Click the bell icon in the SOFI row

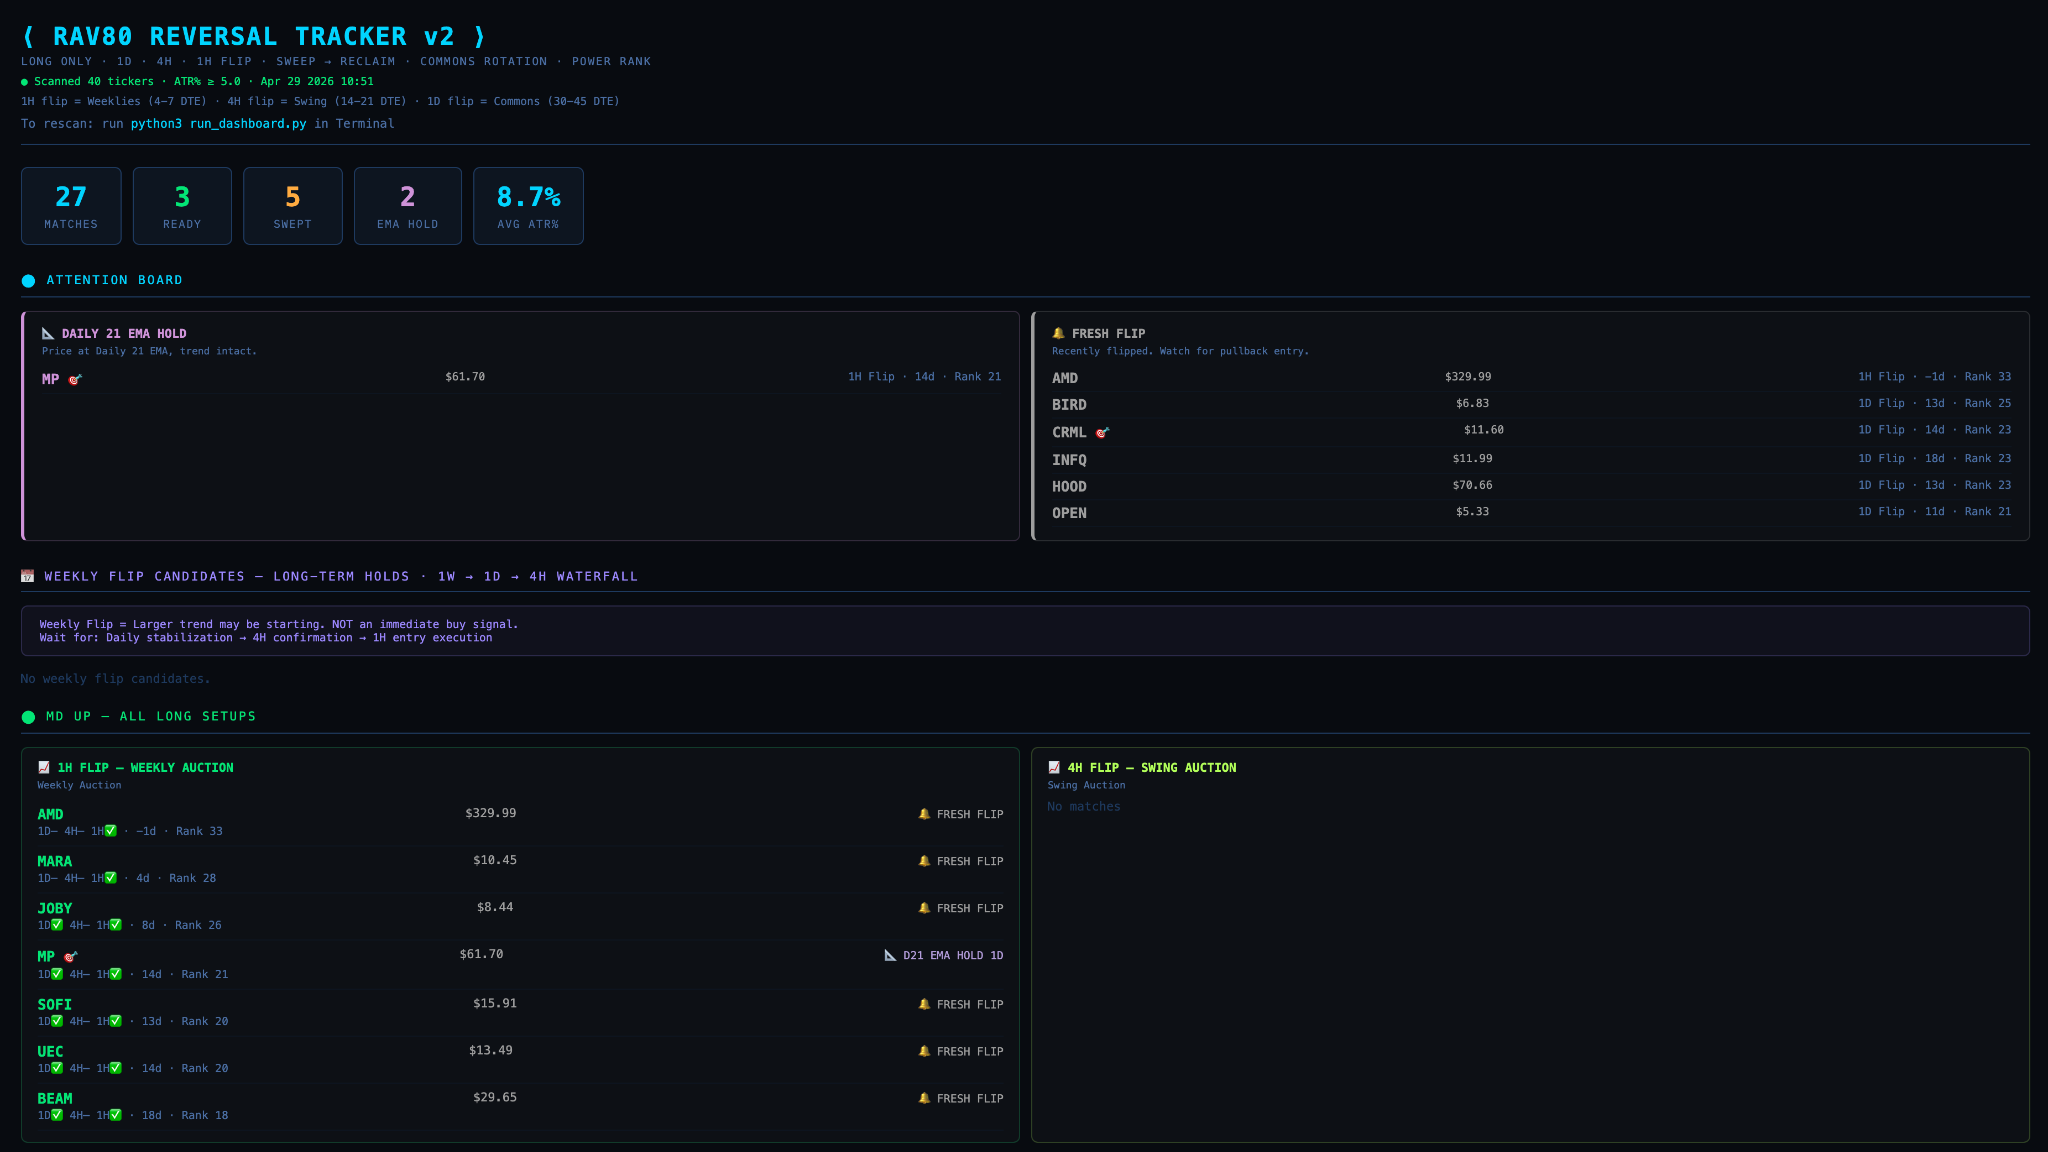coord(924,1004)
